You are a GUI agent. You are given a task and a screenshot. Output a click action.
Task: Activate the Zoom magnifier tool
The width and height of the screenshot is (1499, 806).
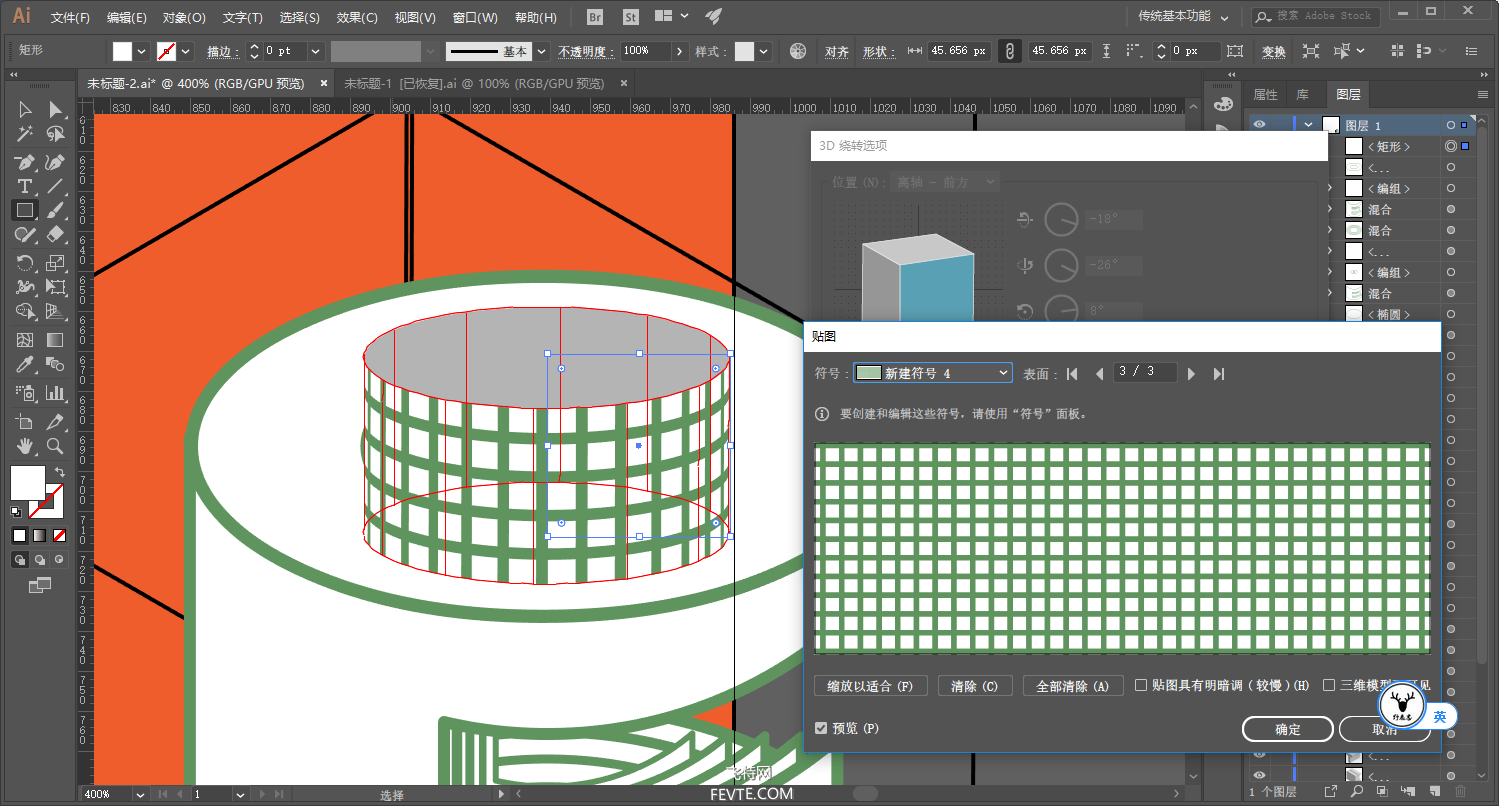[56, 446]
